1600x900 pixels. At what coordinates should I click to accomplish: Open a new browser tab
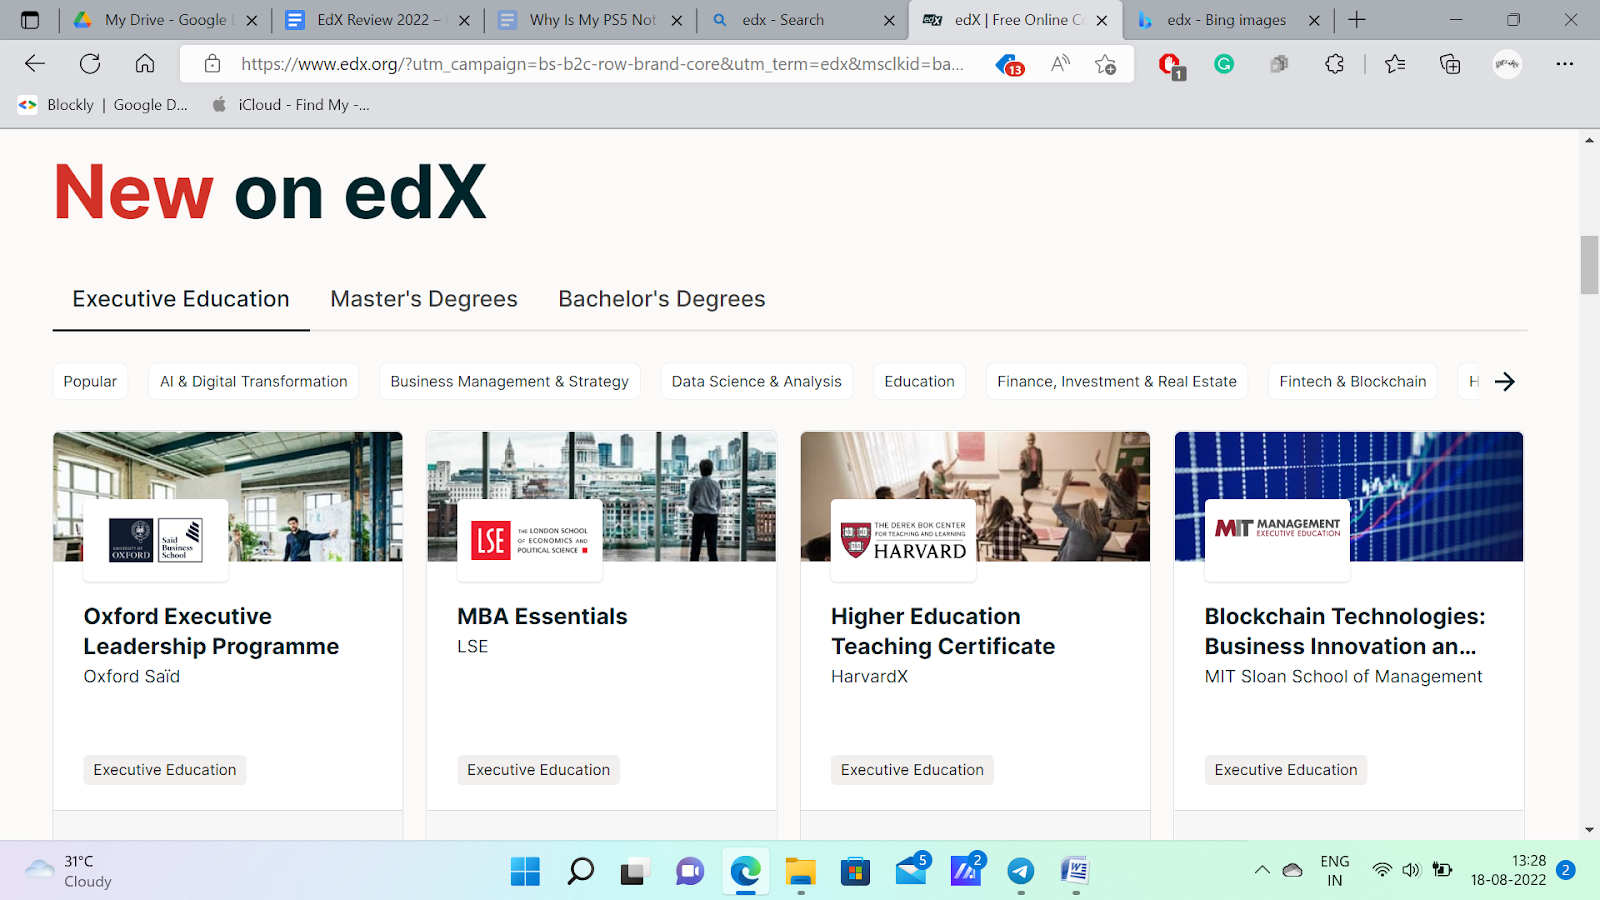click(x=1357, y=20)
